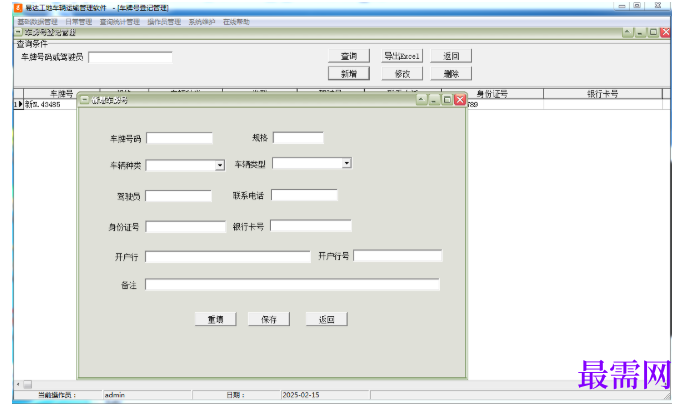Viewport: 690px width, 406px height.
Task: Focus the 规格 input field
Action: [298, 138]
